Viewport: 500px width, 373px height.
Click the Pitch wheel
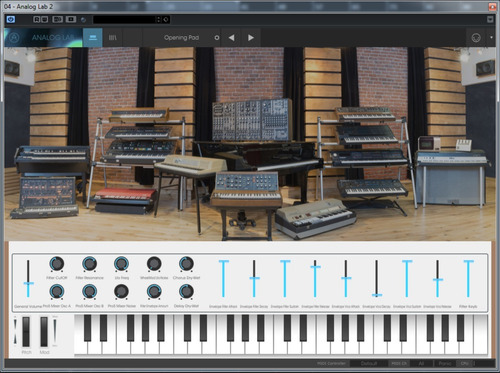(26, 332)
